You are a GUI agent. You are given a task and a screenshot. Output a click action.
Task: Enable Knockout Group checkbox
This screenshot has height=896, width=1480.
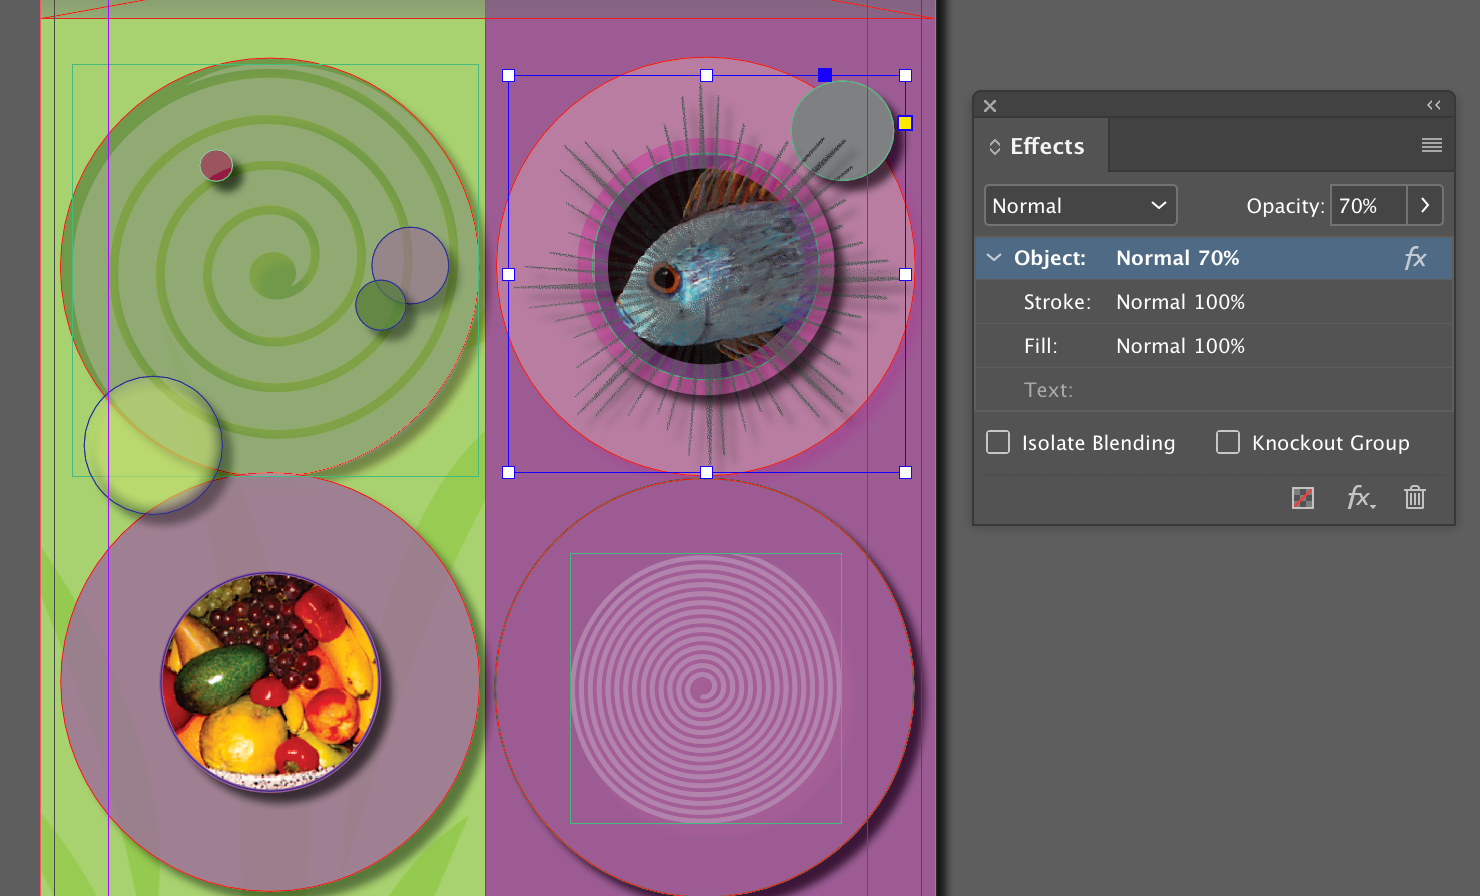coord(1228,442)
